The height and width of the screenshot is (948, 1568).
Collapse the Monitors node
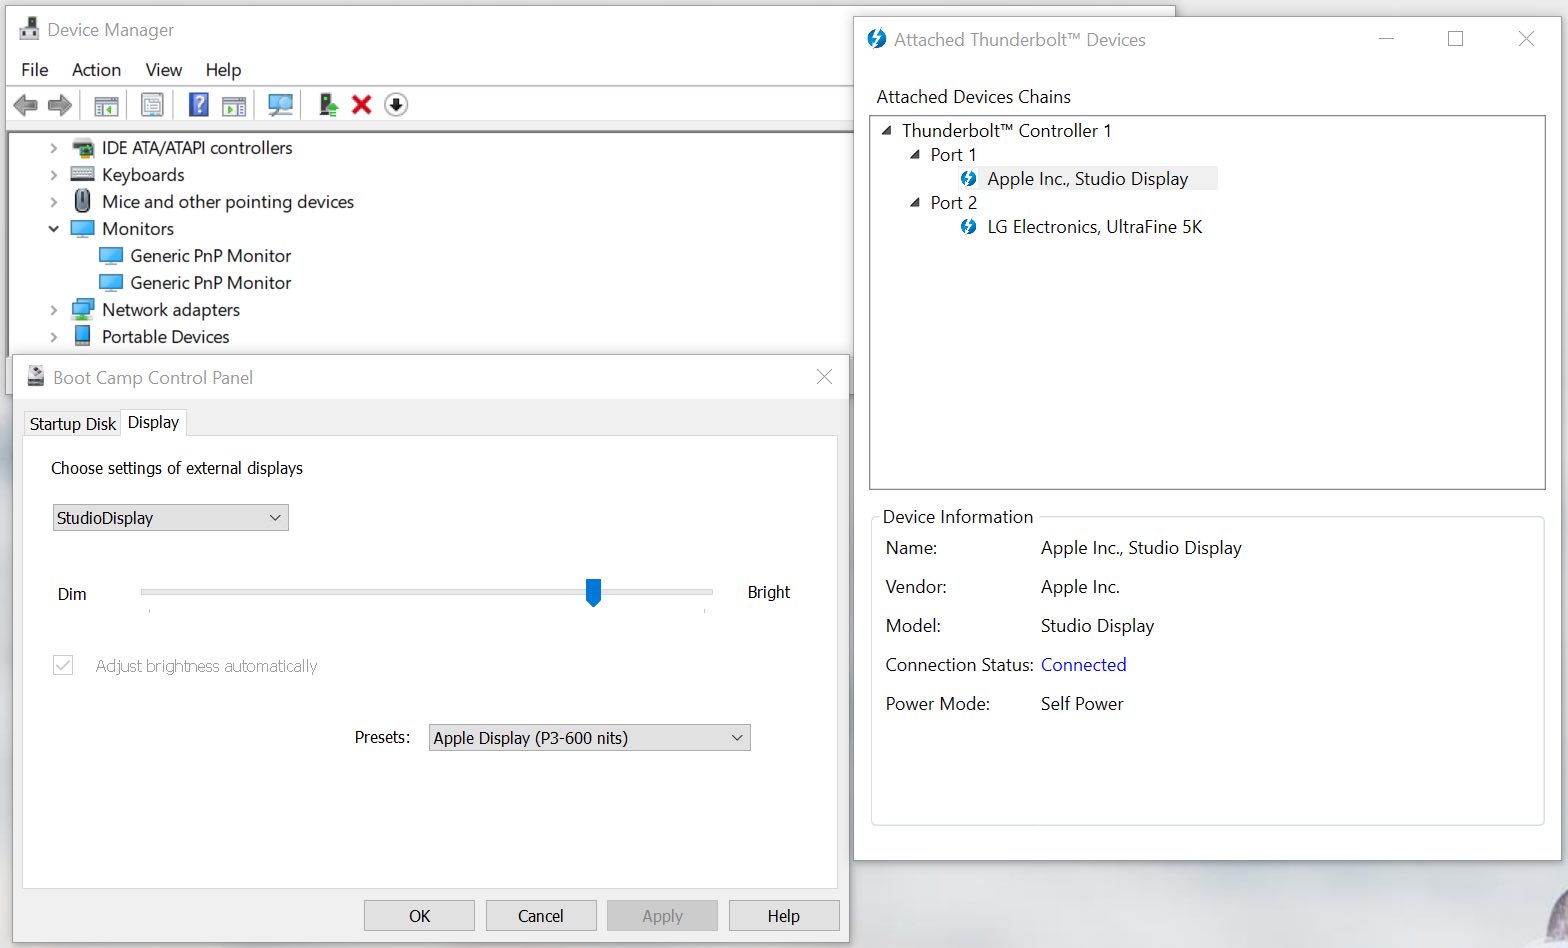pos(54,229)
